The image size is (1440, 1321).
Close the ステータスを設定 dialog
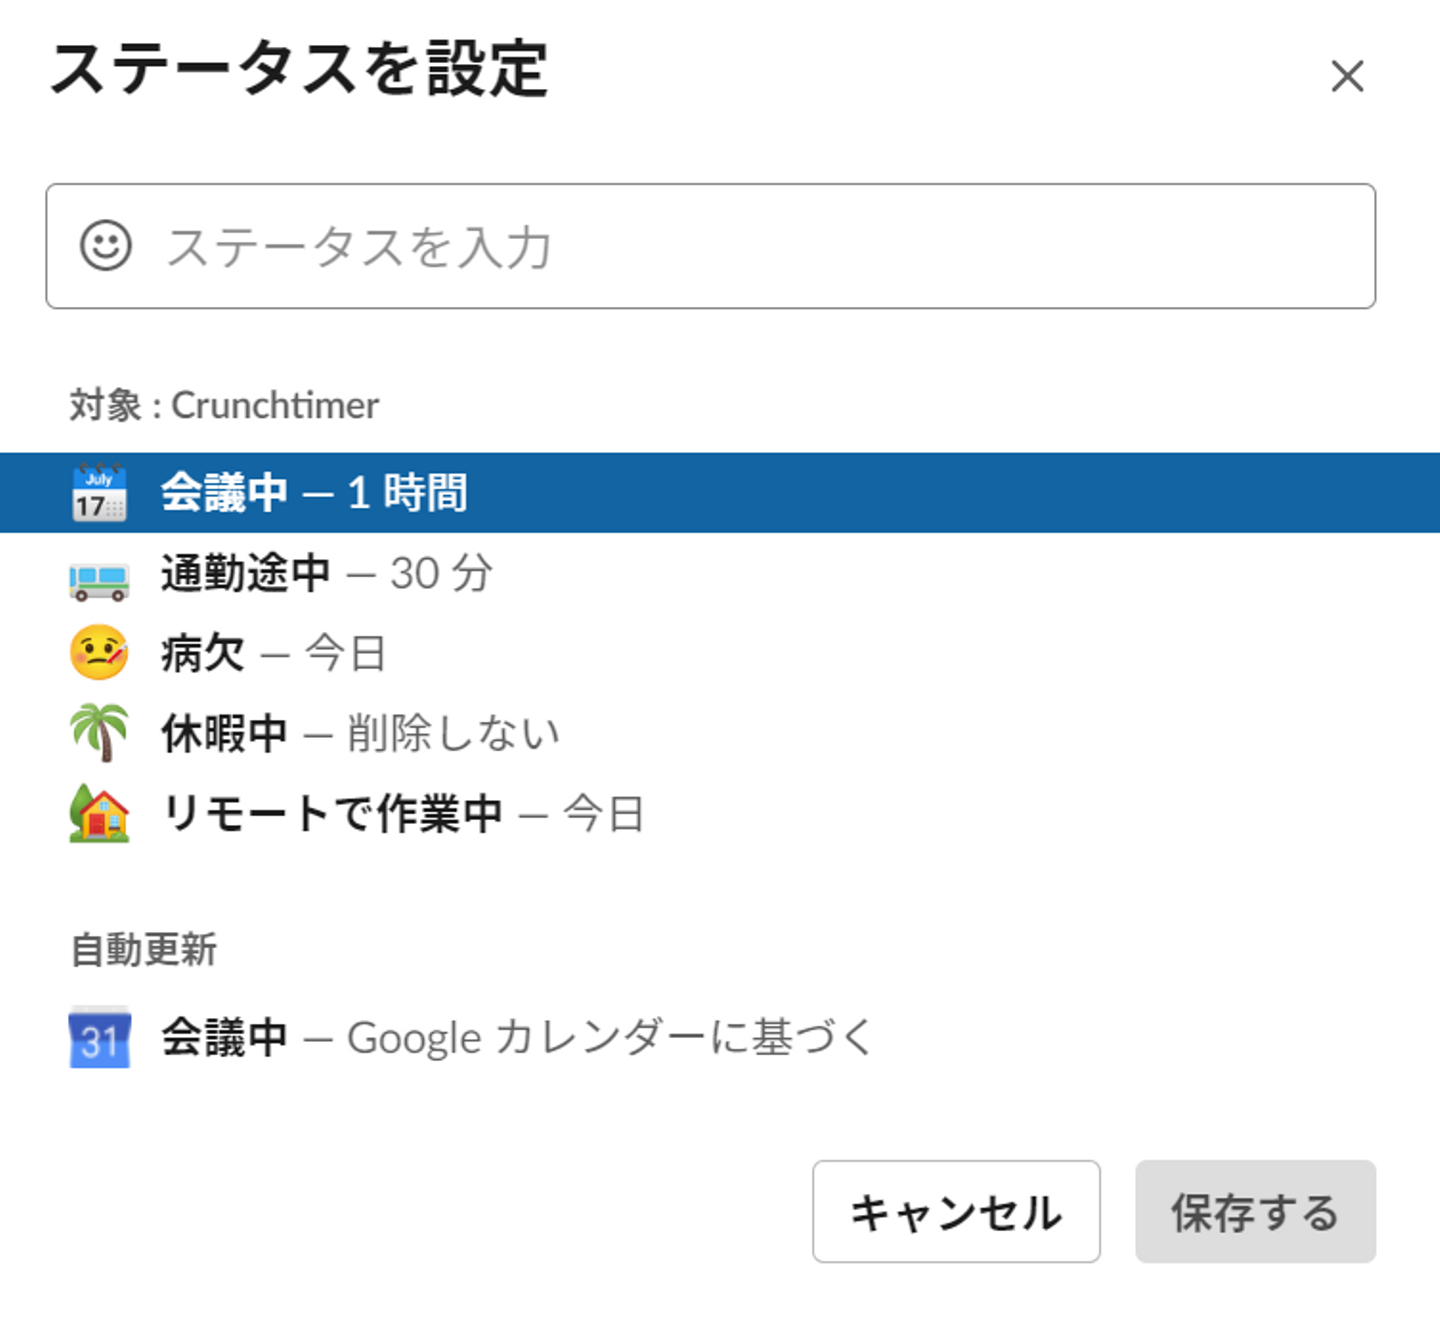[1347, 76]
